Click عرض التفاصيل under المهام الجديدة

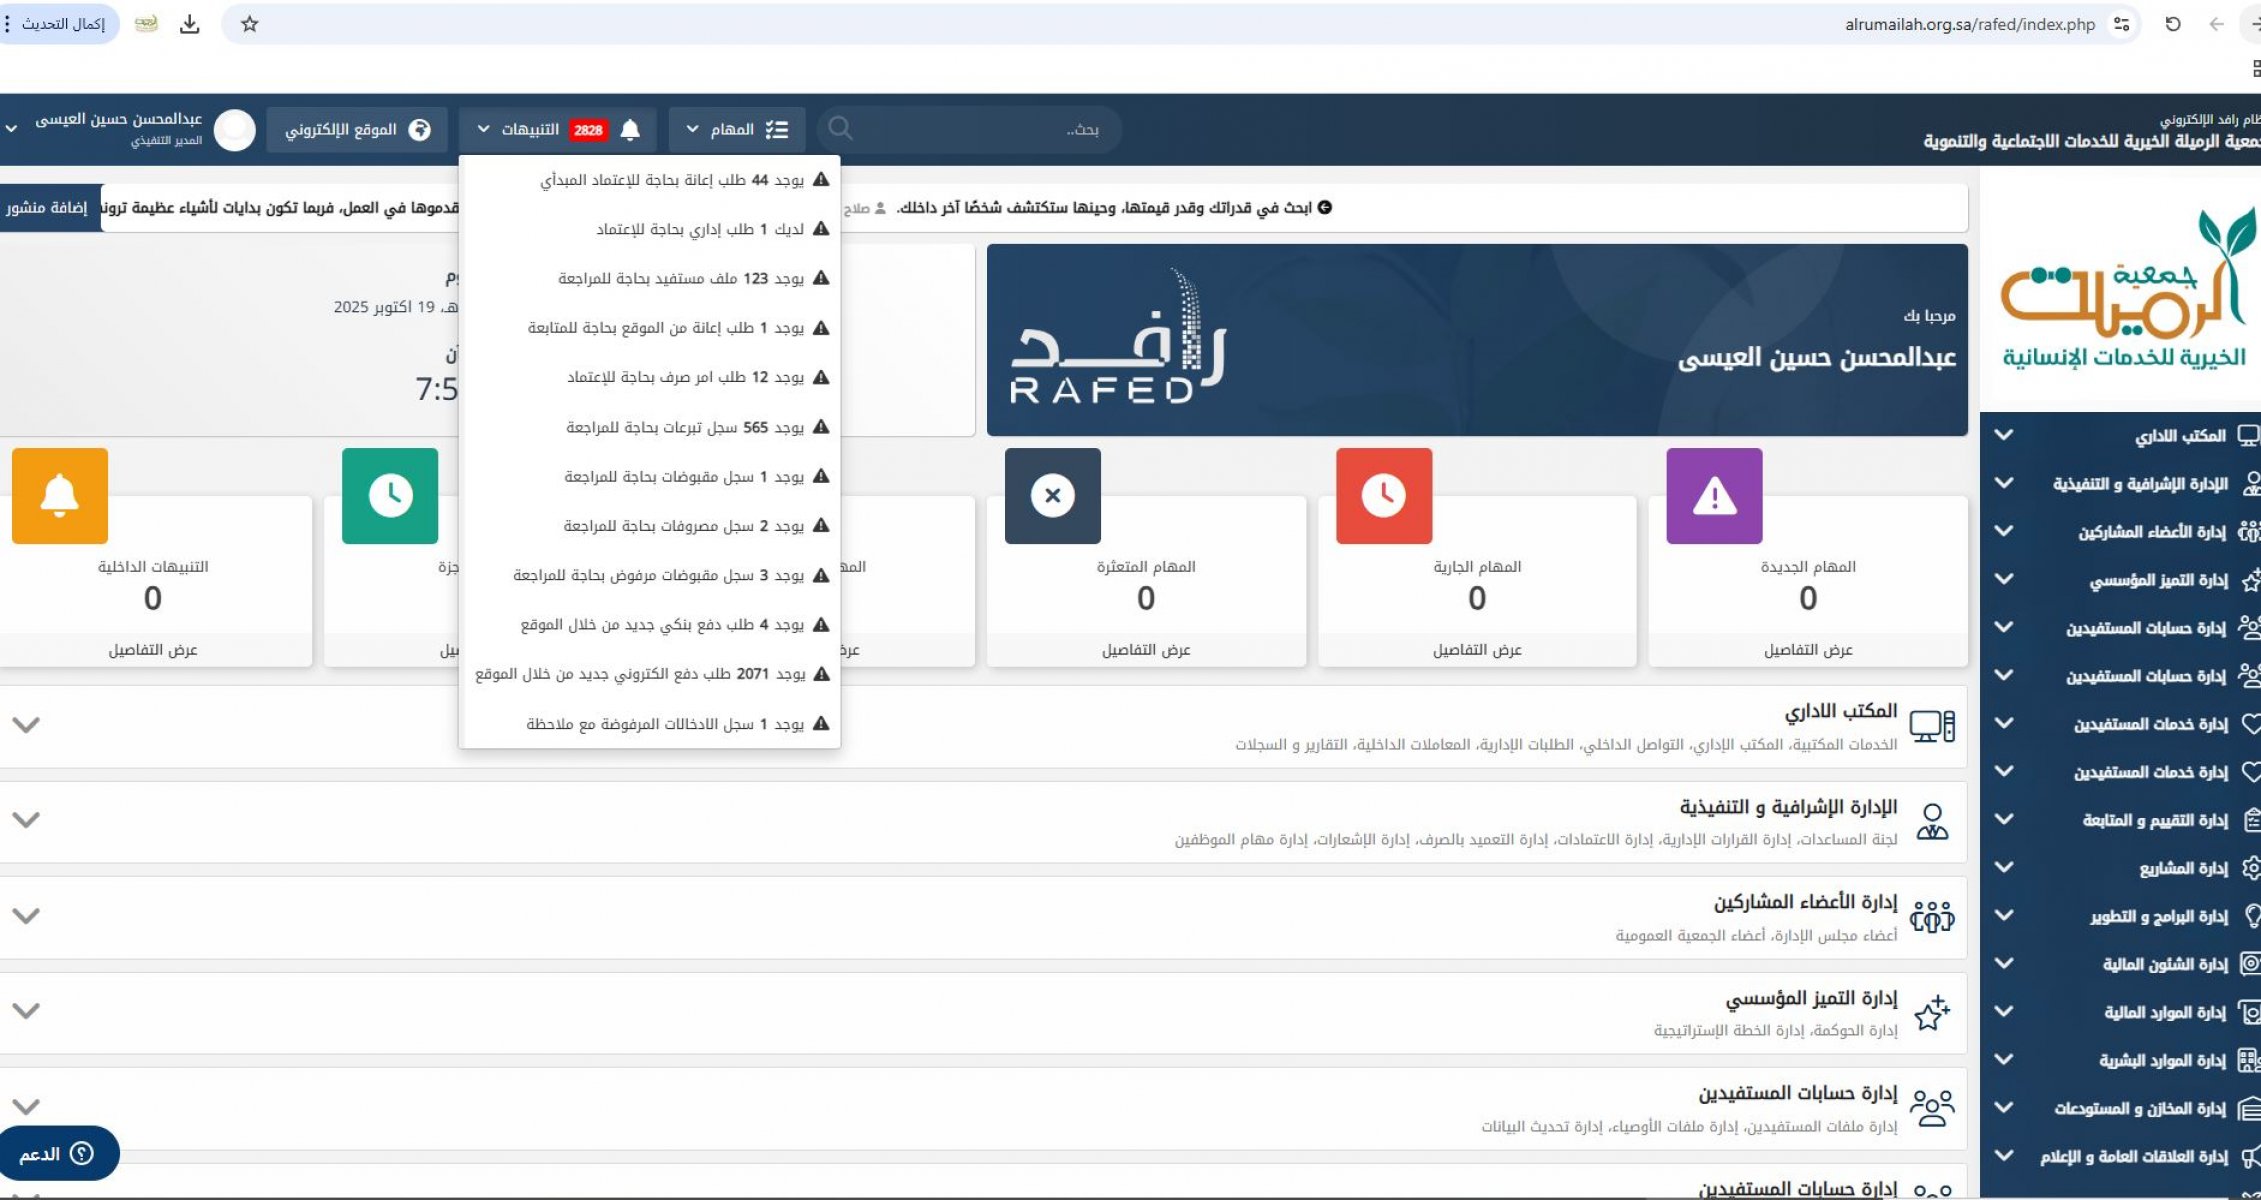pyautogui.click(x=1807, y=650)
